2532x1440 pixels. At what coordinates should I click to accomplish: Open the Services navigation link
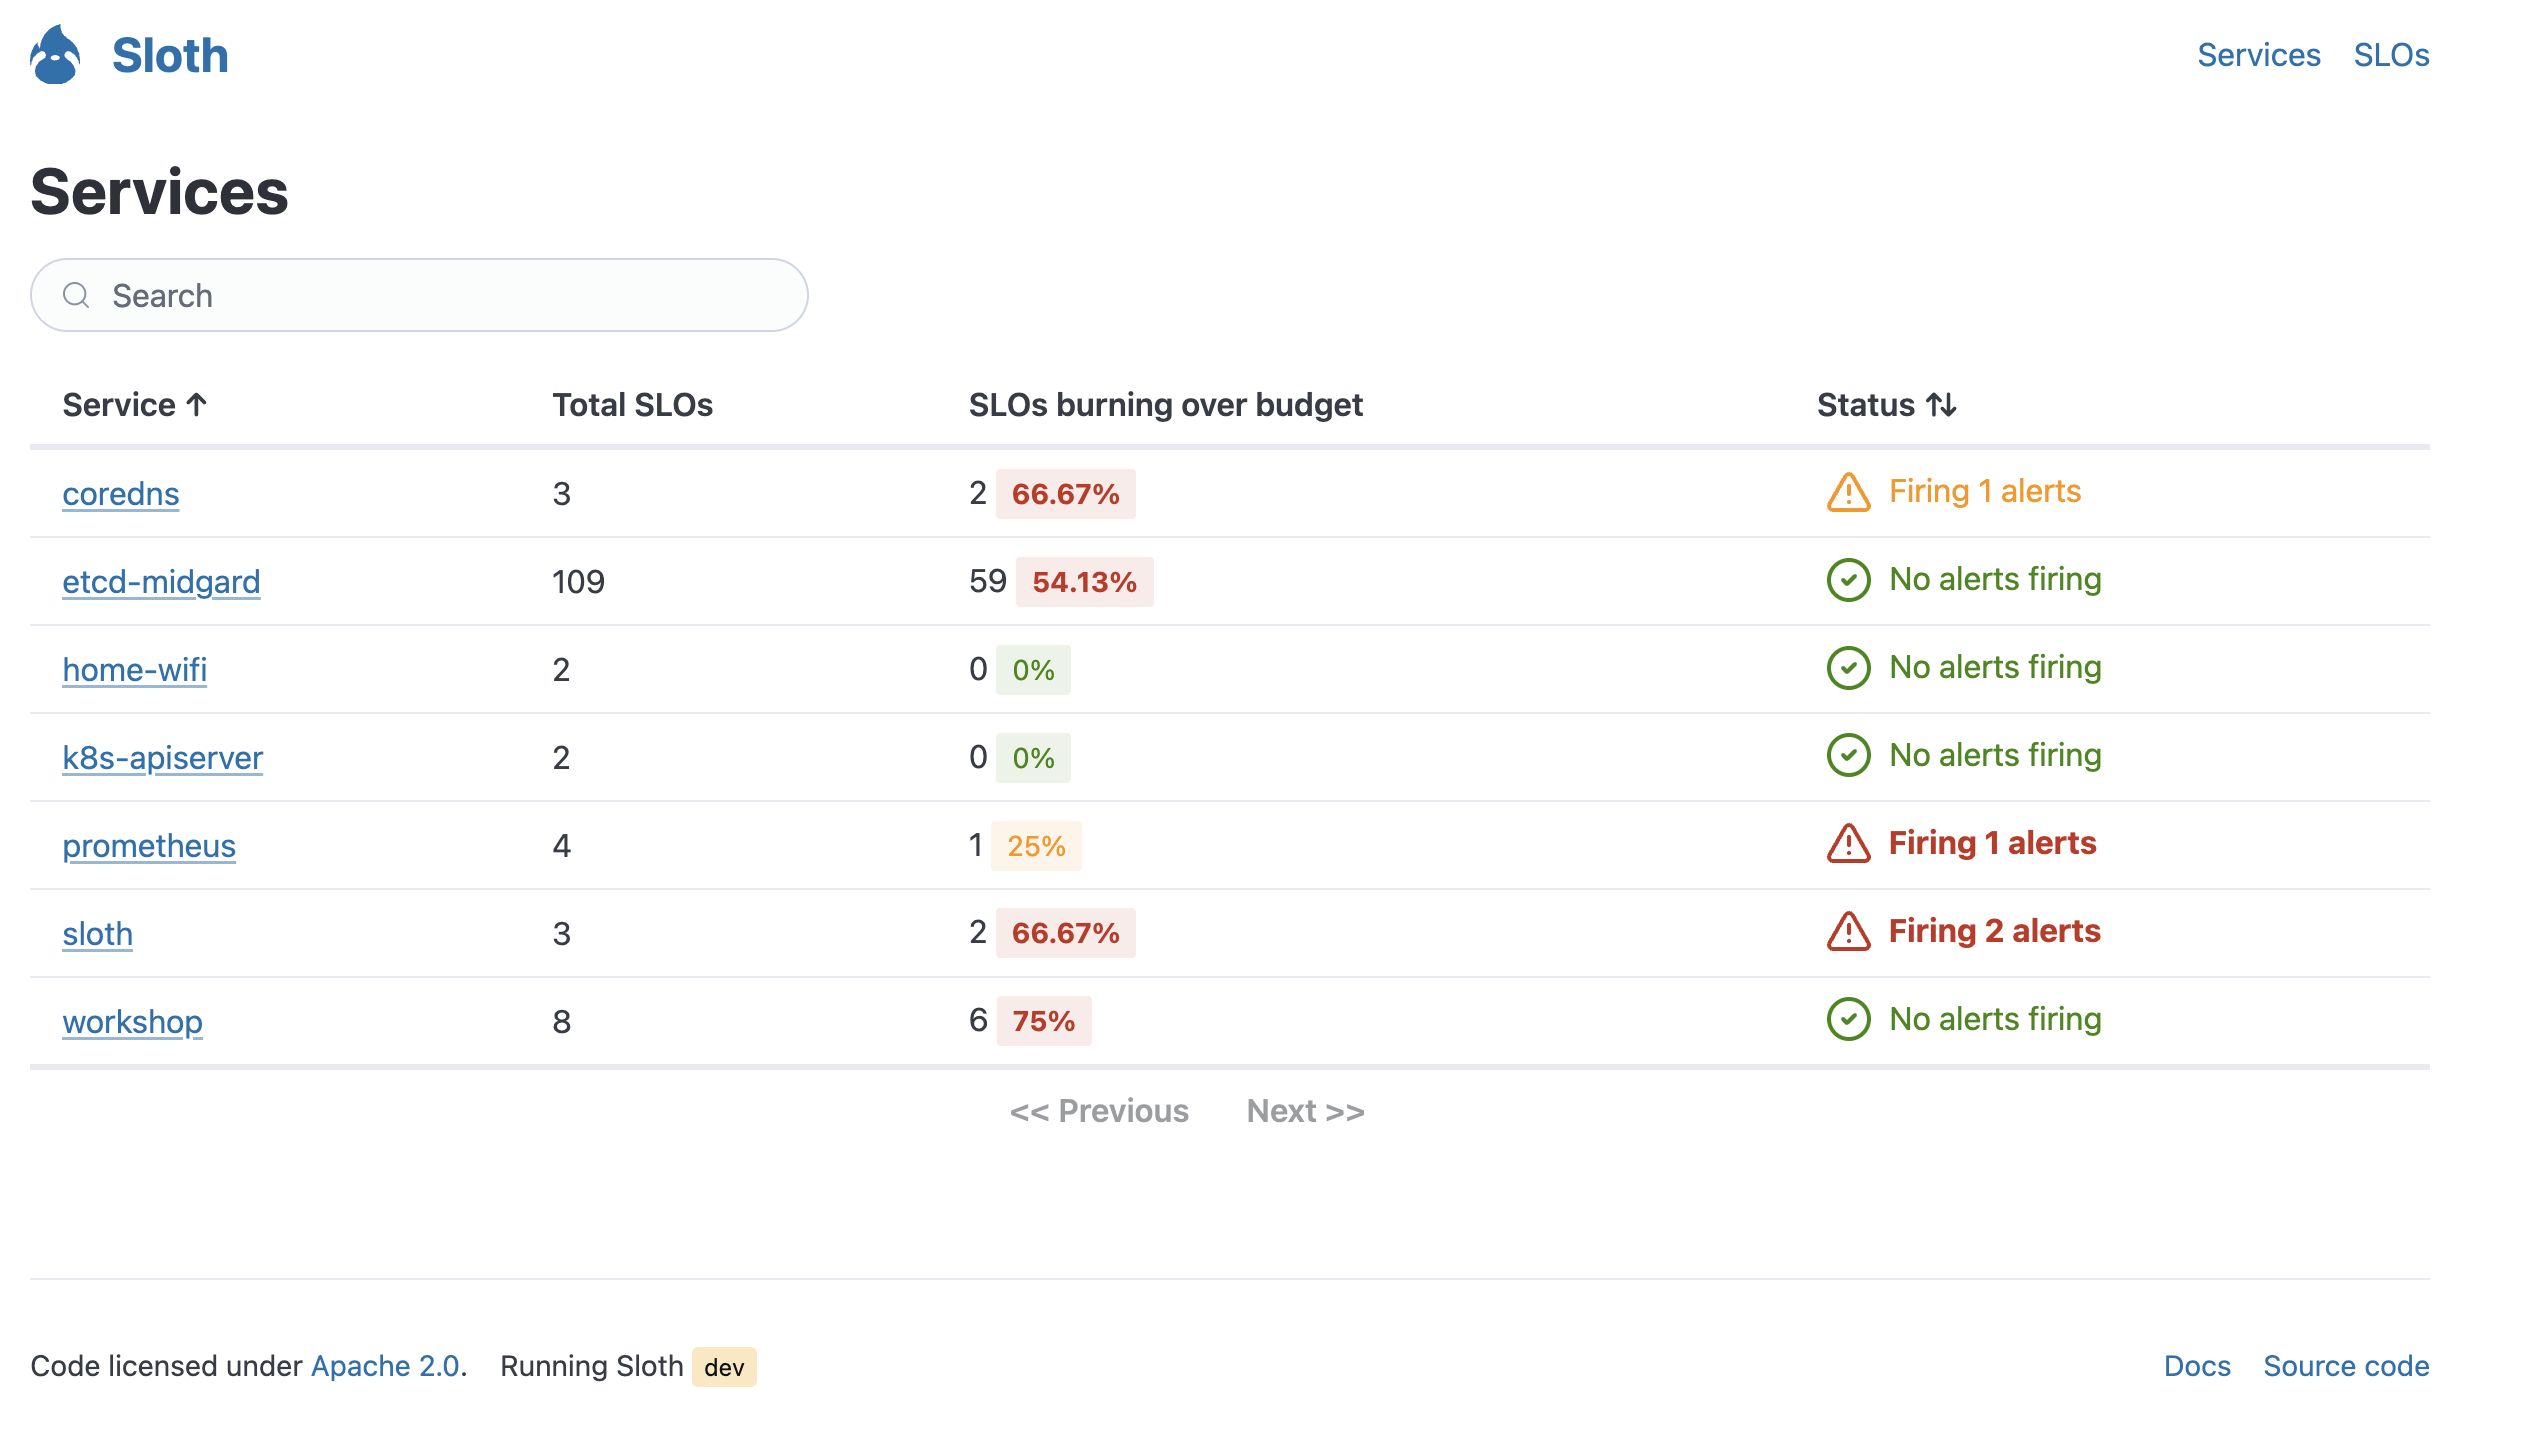pos(2258,55)
